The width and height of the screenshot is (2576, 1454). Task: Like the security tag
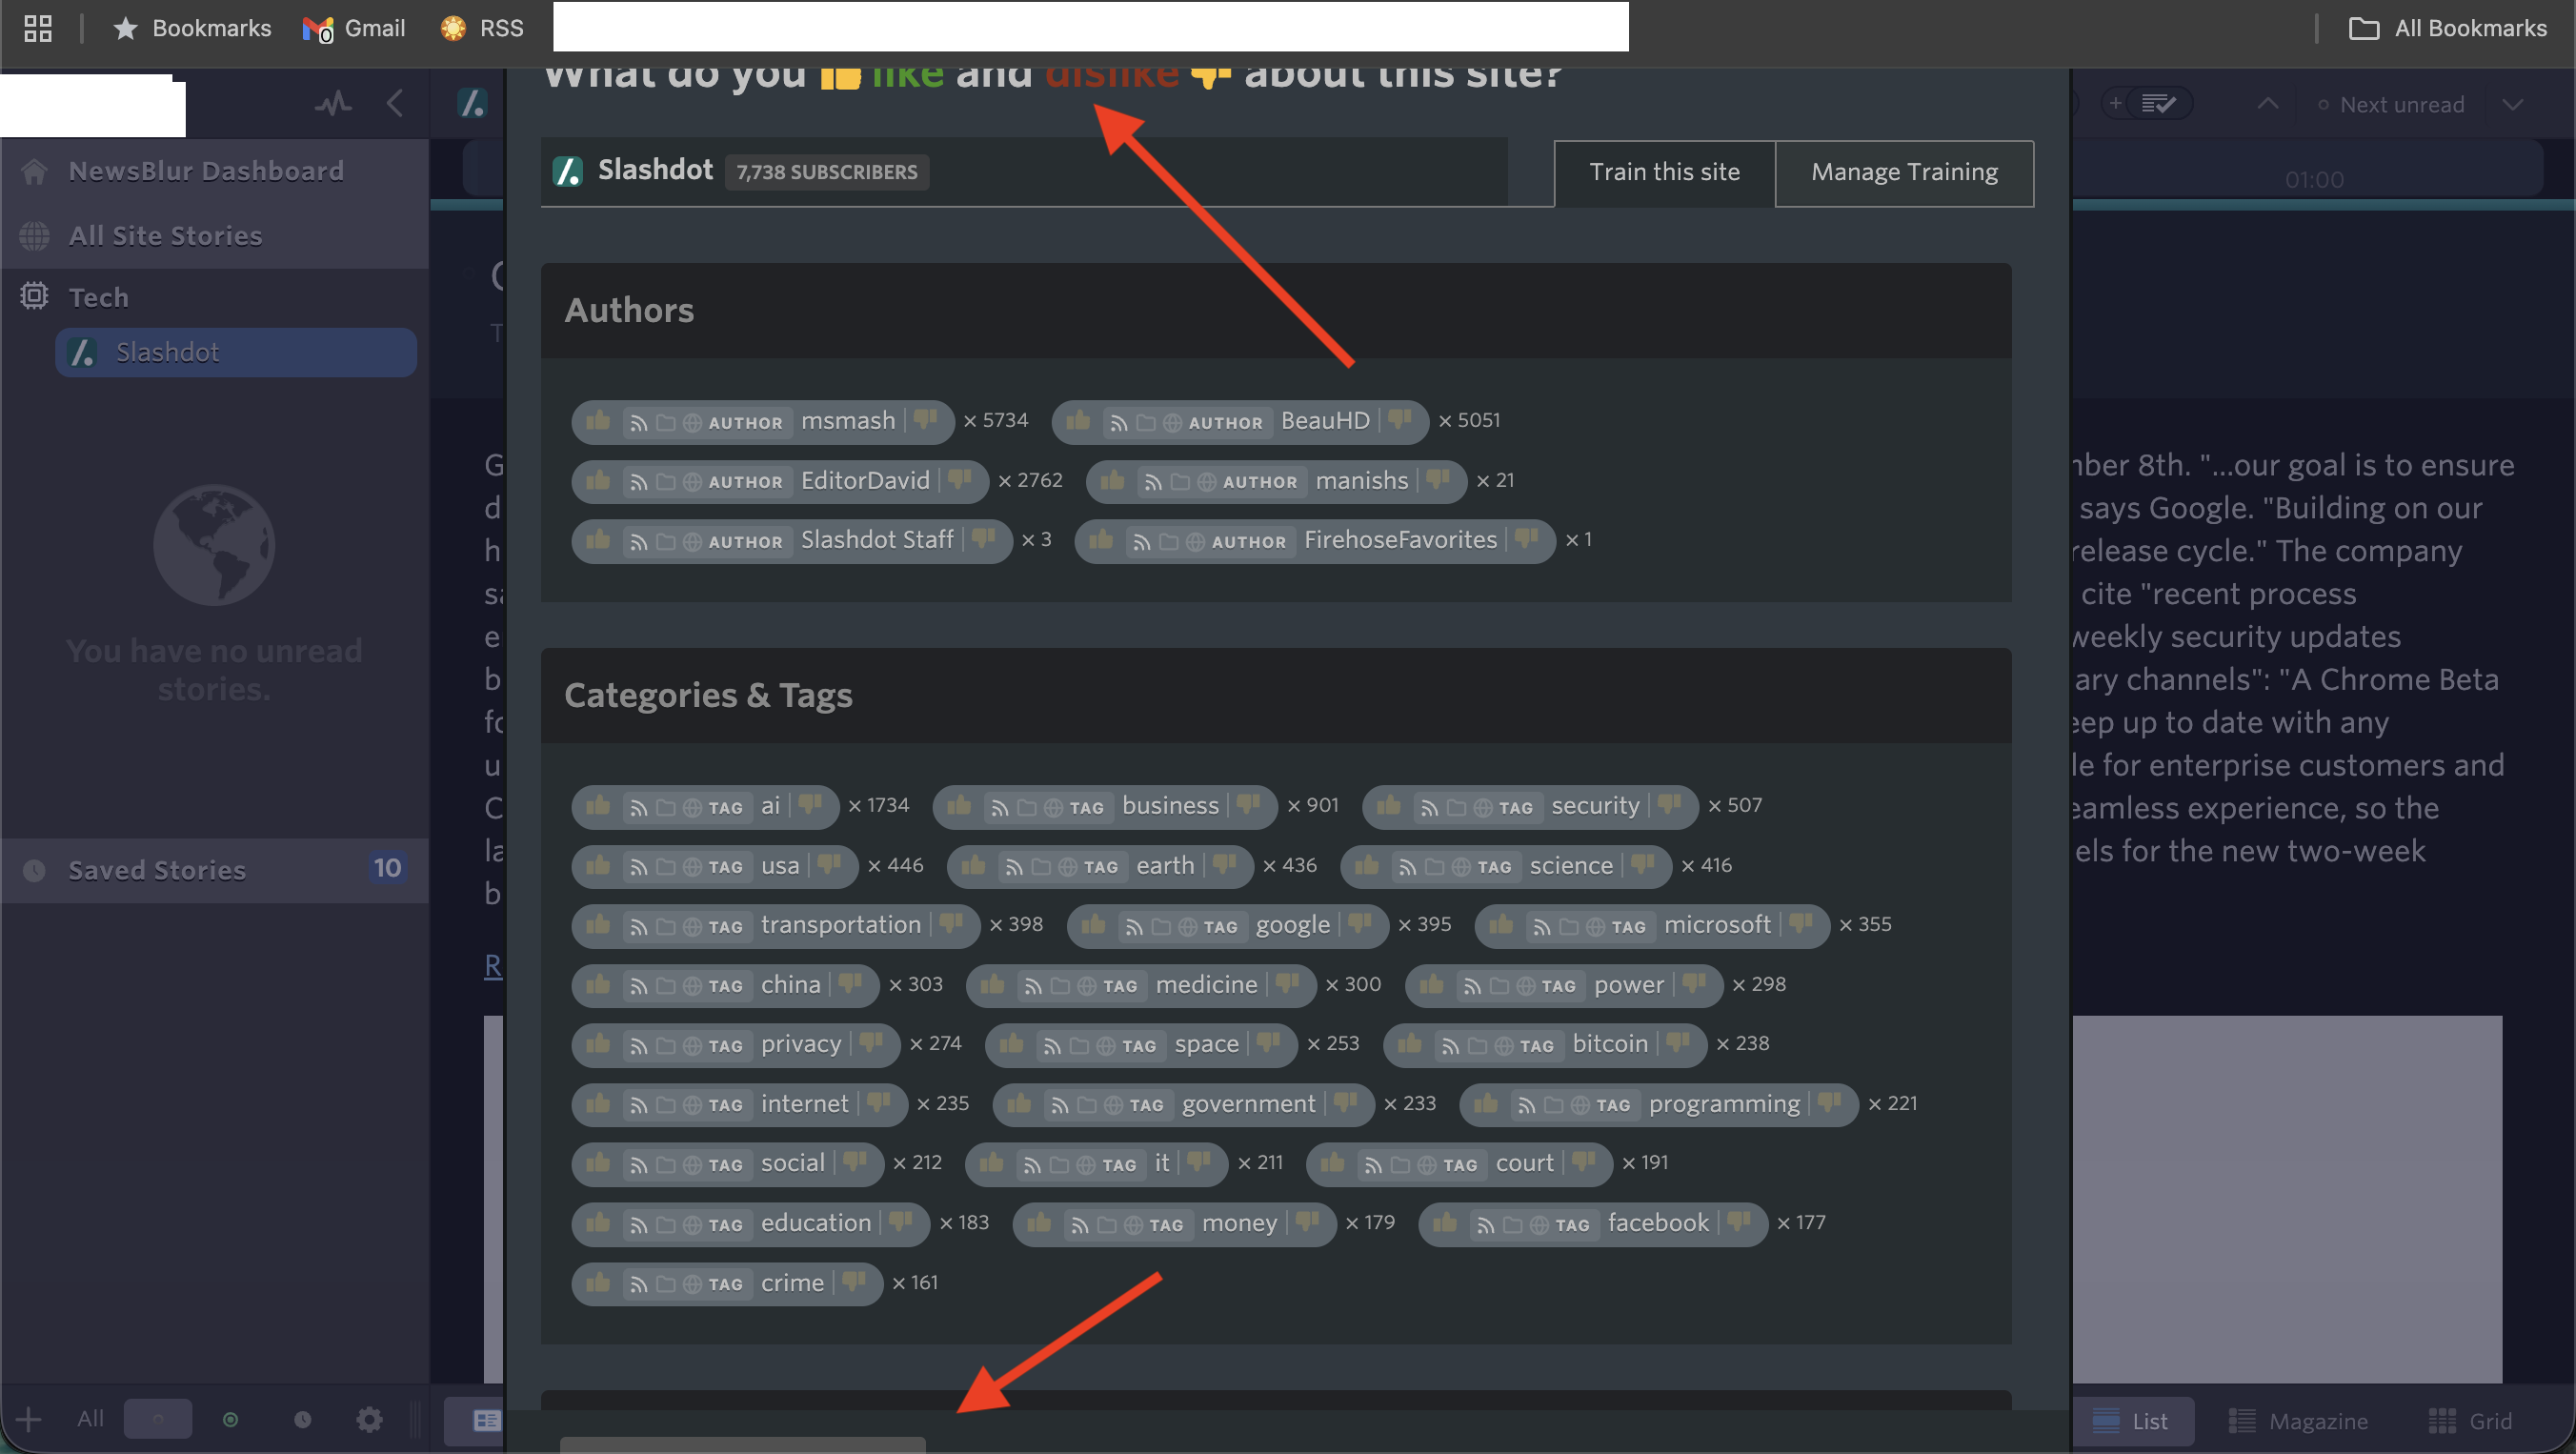click(1388, 806)
